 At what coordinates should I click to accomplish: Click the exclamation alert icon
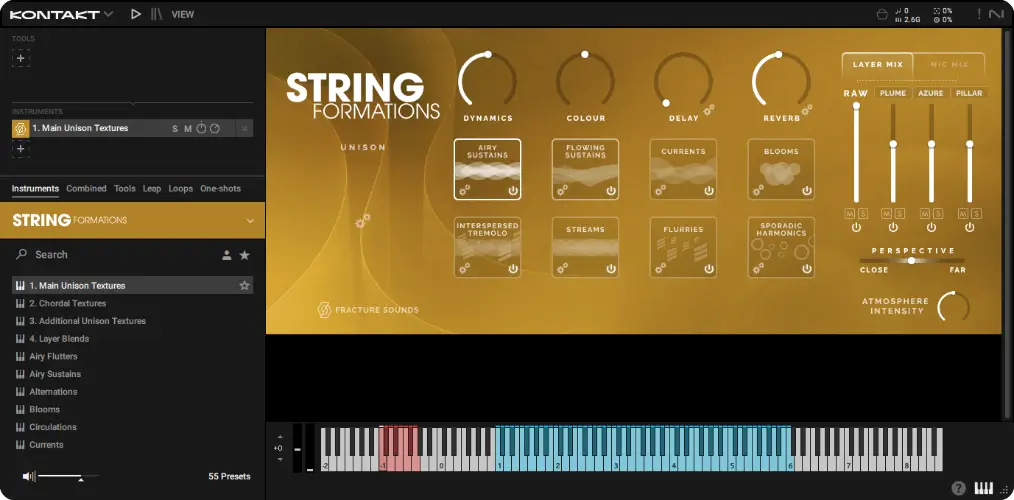[x=979, y=14]
